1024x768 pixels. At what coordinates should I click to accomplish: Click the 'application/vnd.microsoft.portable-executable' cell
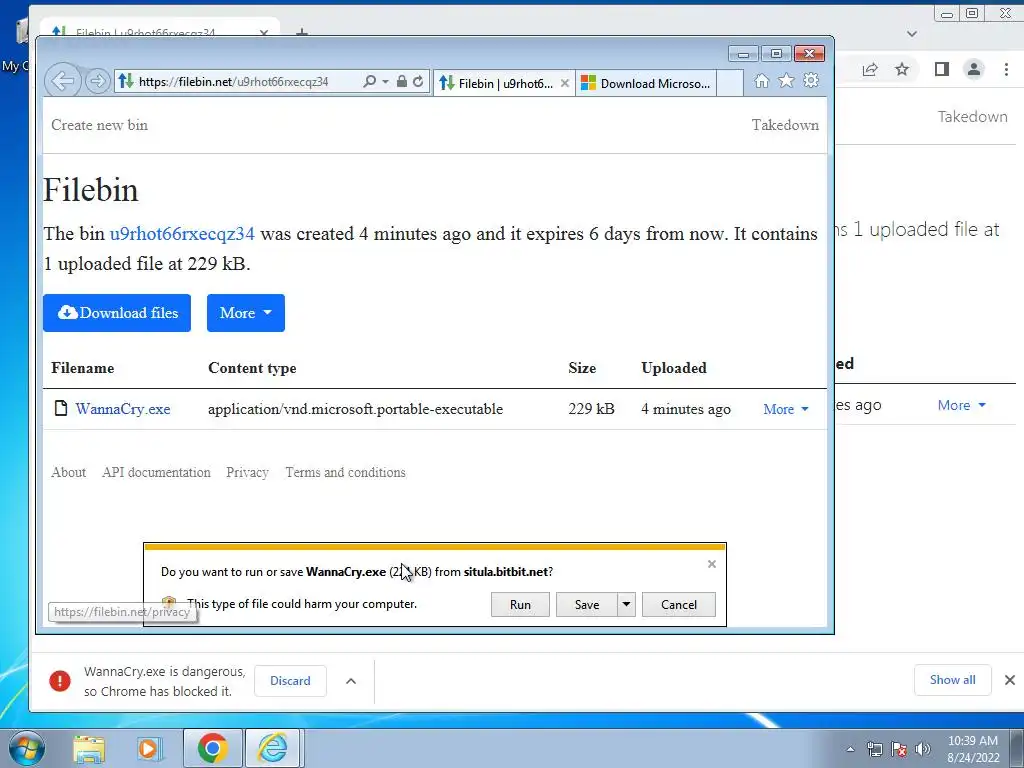coord(355,409)
